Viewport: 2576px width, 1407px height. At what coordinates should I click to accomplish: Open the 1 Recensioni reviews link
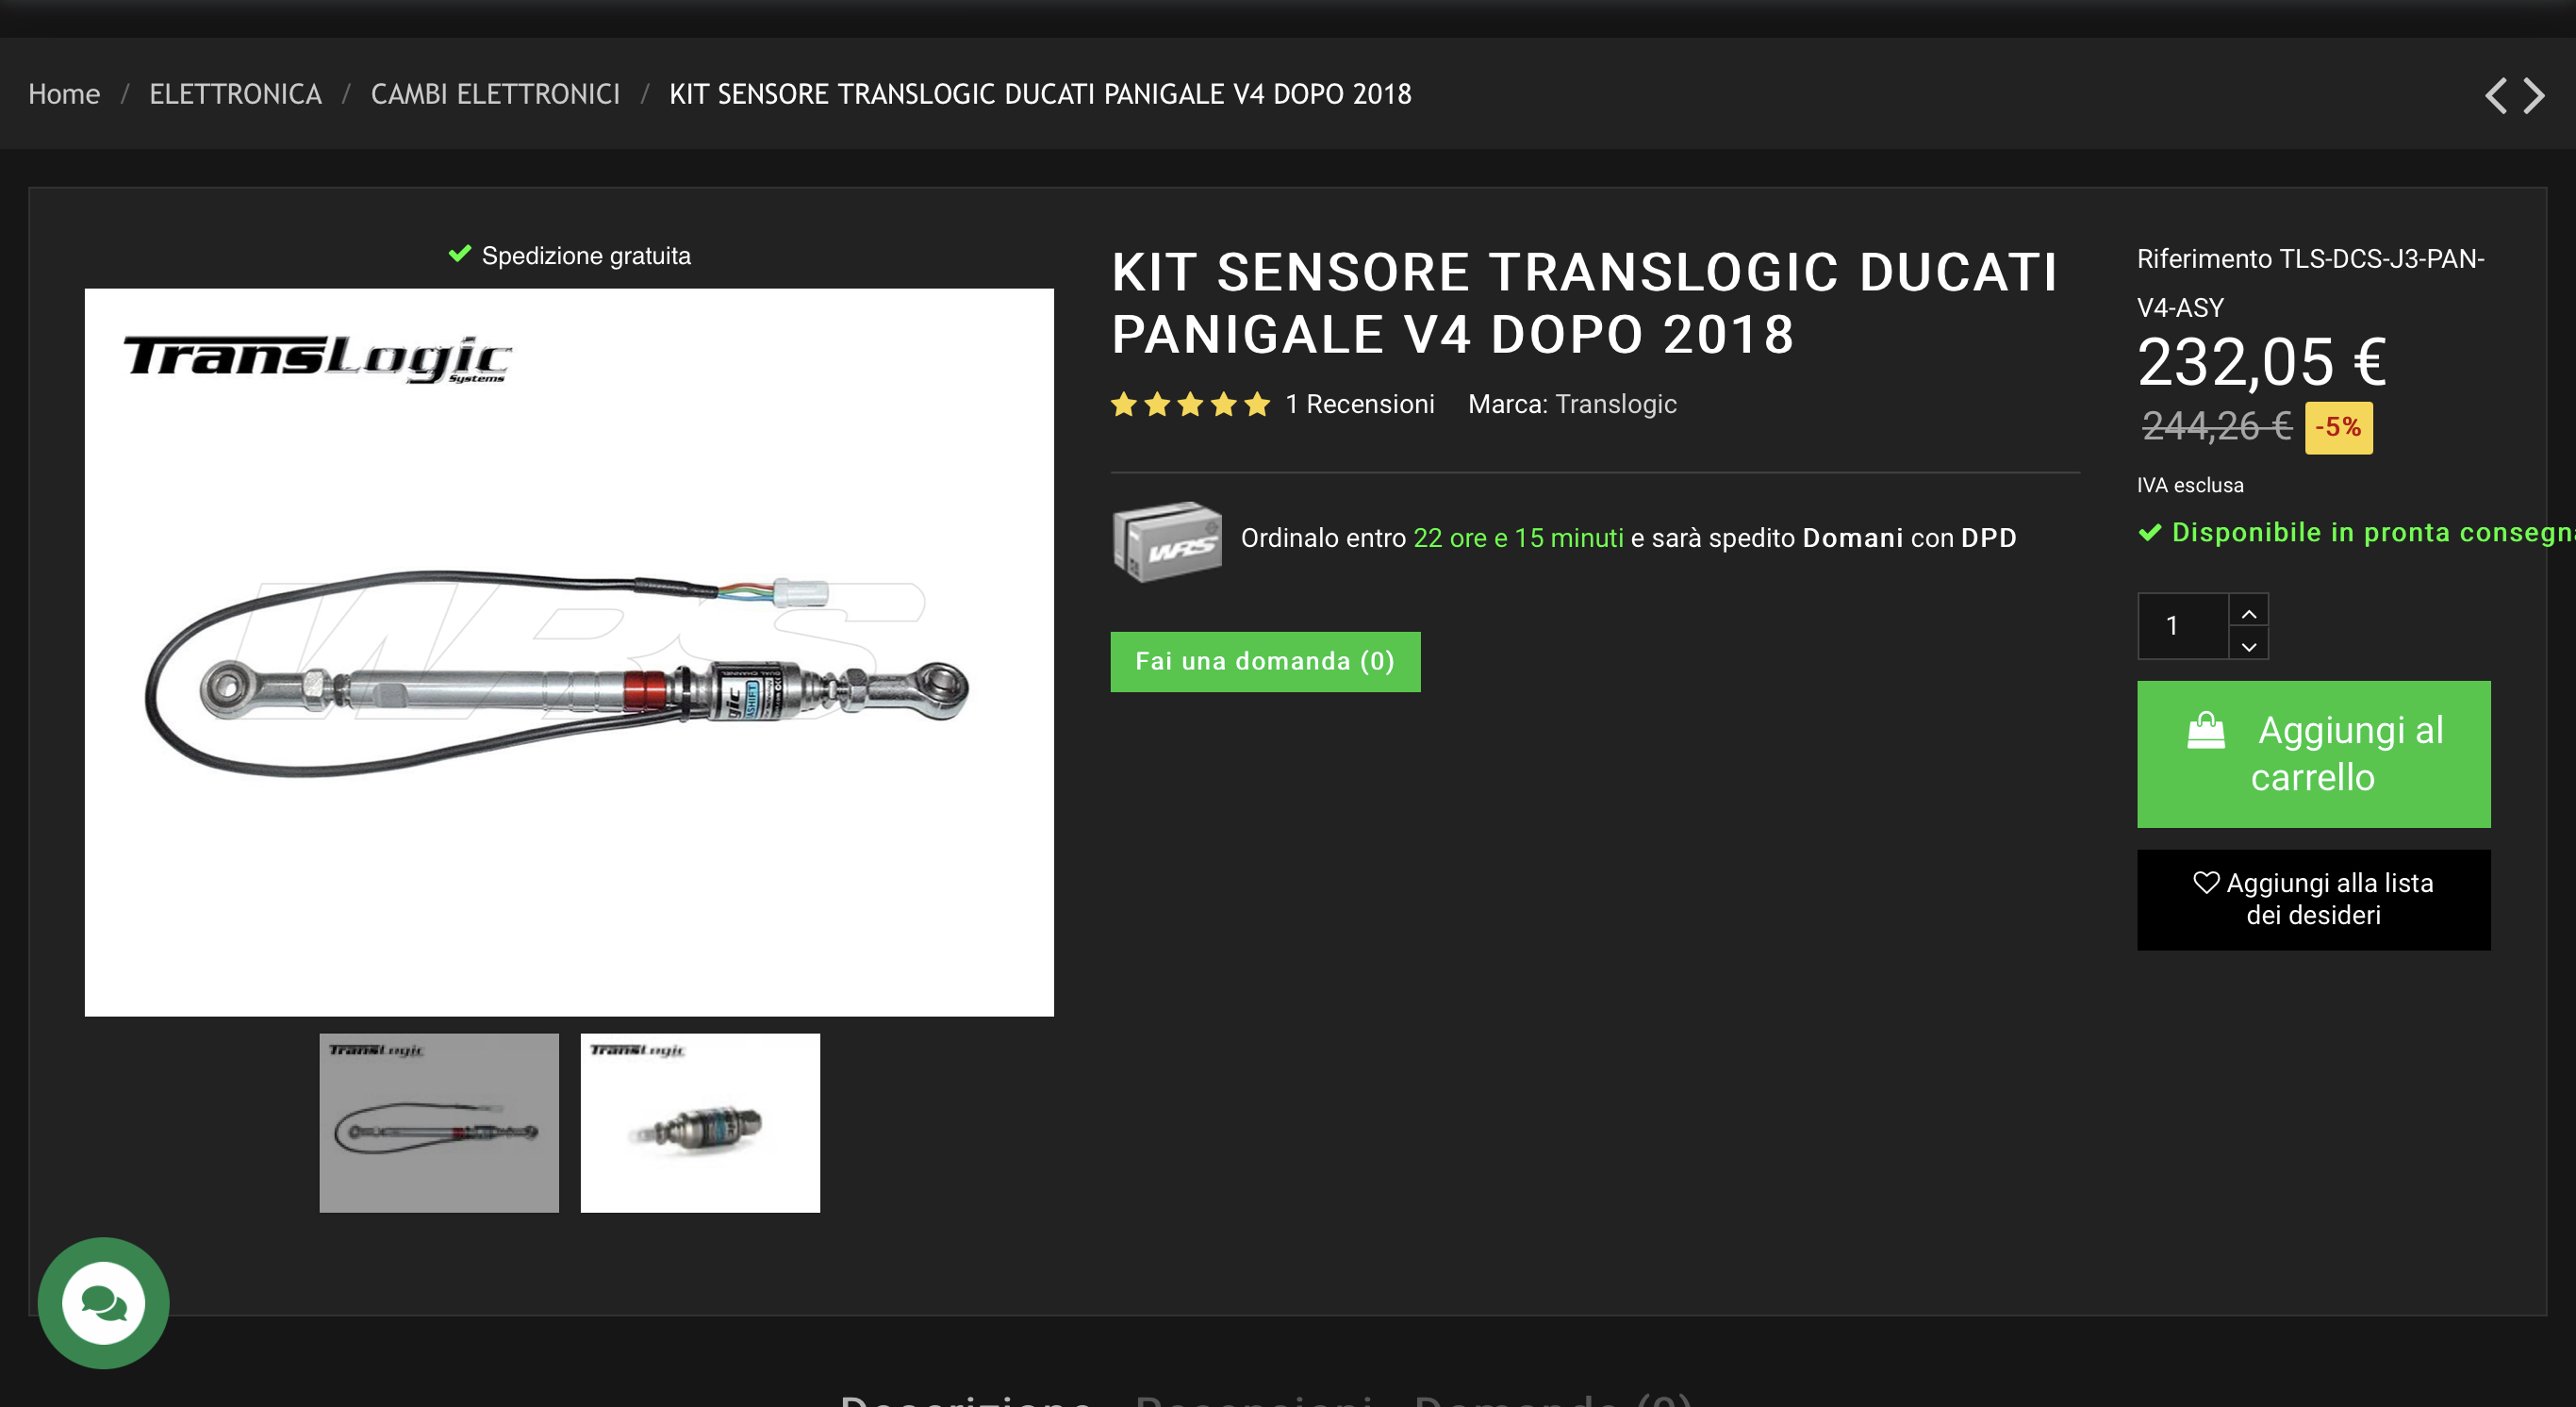pos(1359,404)
